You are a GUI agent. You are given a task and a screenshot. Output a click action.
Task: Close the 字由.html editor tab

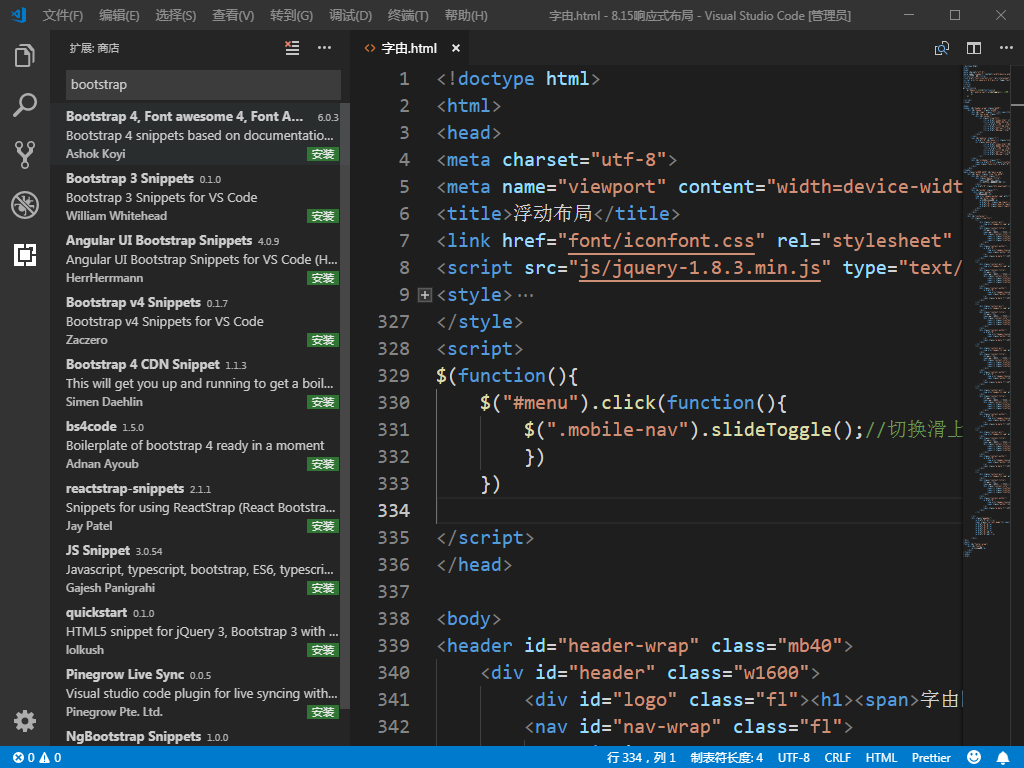[456, 48]
